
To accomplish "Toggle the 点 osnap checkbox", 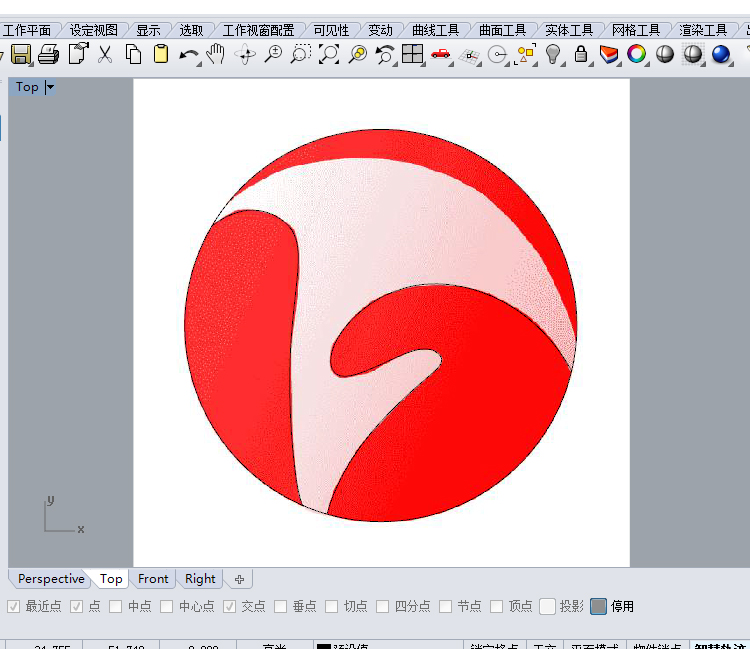I will [77, 606].
